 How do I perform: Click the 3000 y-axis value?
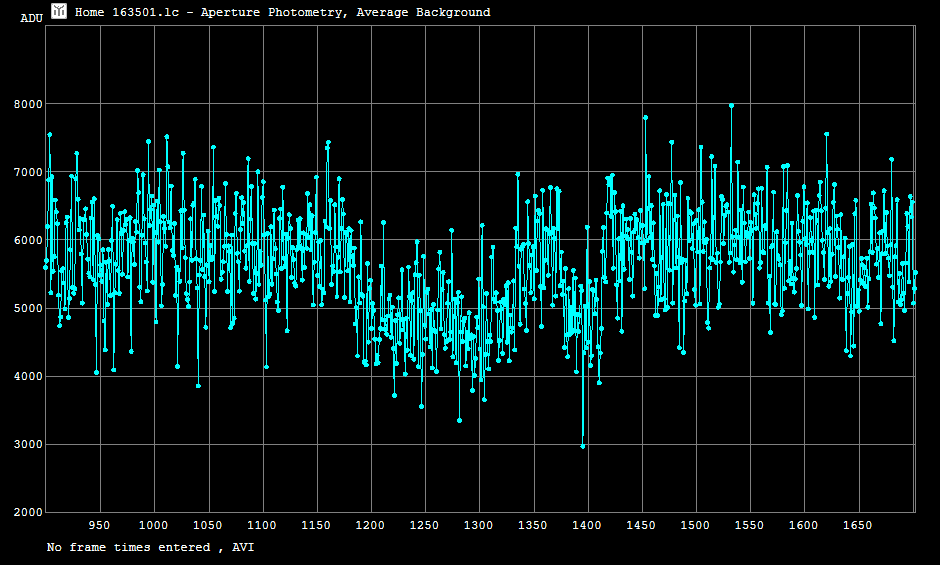click(29, 444)
